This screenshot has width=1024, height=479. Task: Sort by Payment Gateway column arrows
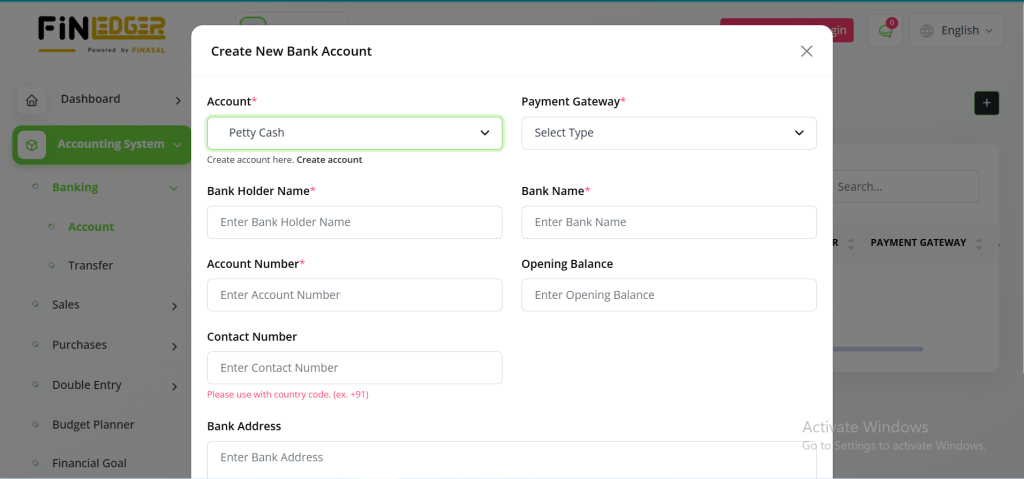coord(978,243)
